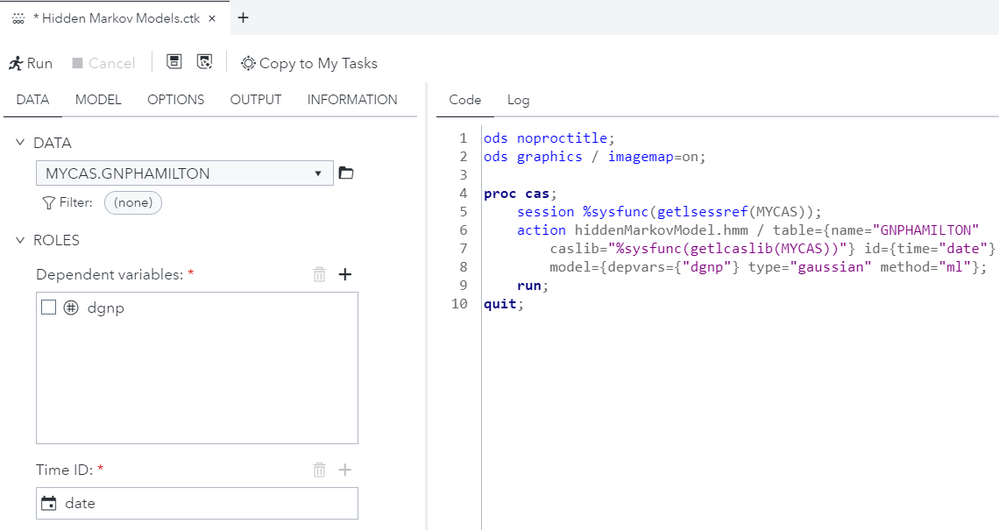999x530 pixels.
Task: Open the OPTIONS tab
Action: coord(176,100)
